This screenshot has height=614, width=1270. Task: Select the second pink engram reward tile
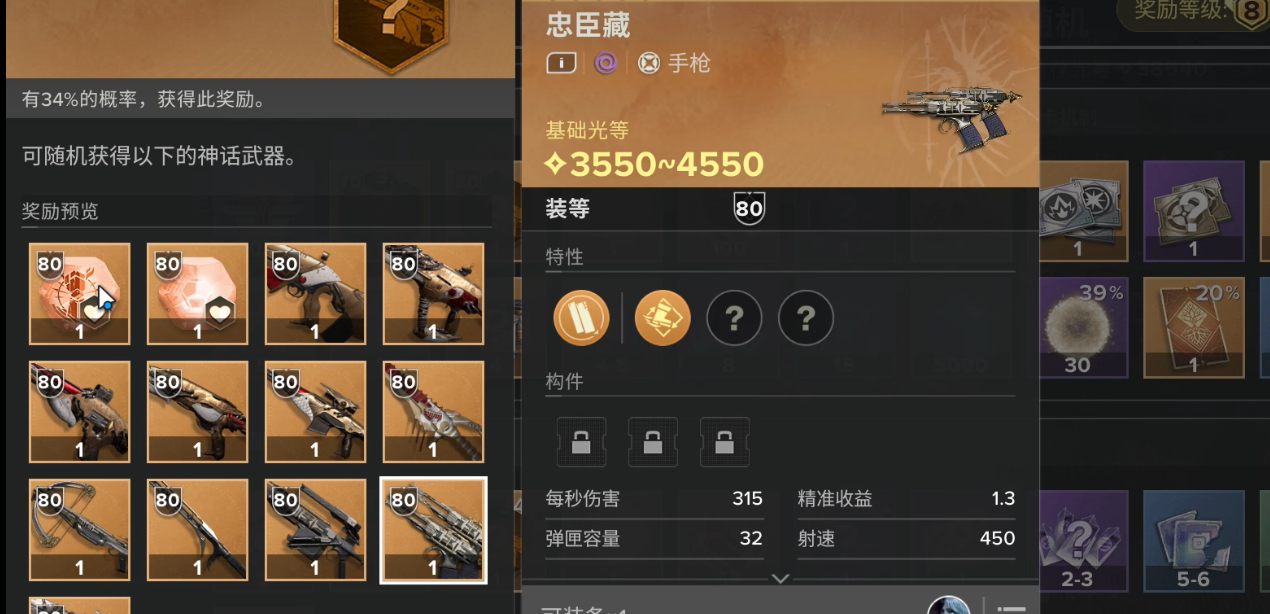pos(198,294)
